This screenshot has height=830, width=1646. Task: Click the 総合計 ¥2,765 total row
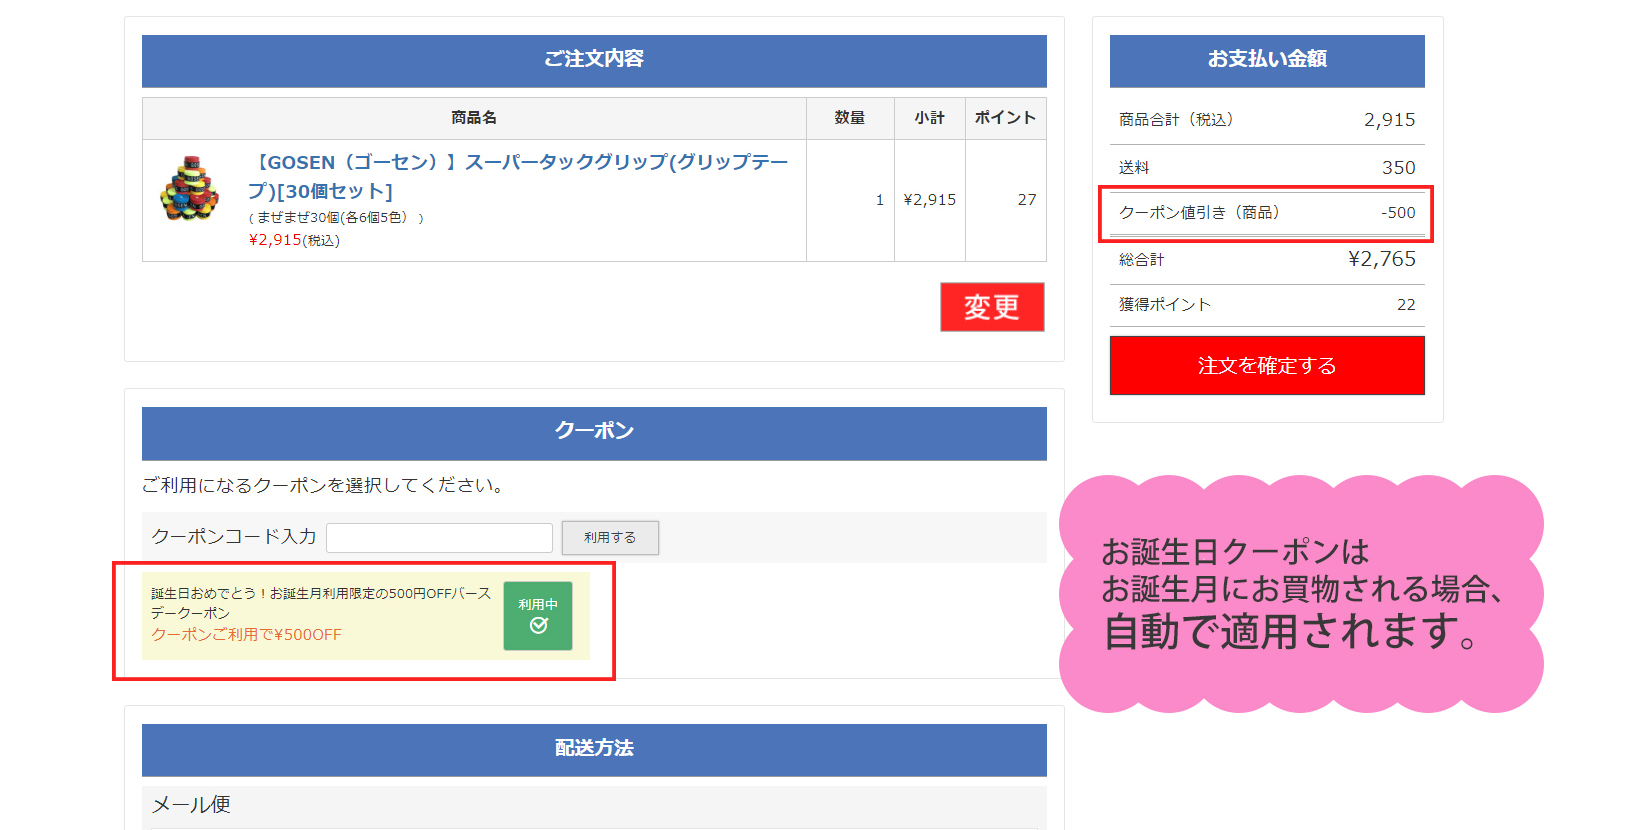pyautogui.click(x=1266, y=260)
